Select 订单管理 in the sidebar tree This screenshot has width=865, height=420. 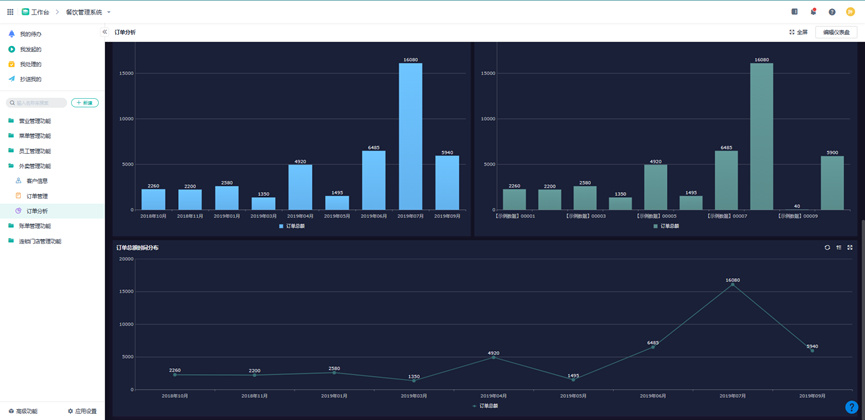point(37,196)
